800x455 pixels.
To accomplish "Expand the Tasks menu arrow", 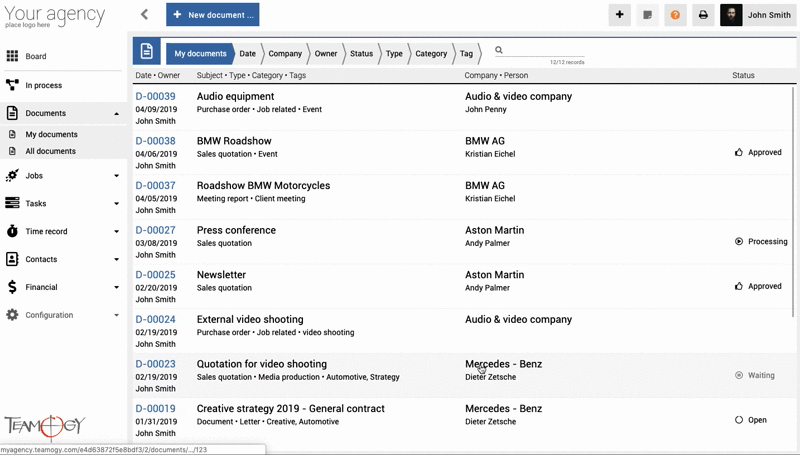I will (x=116, y=204).
